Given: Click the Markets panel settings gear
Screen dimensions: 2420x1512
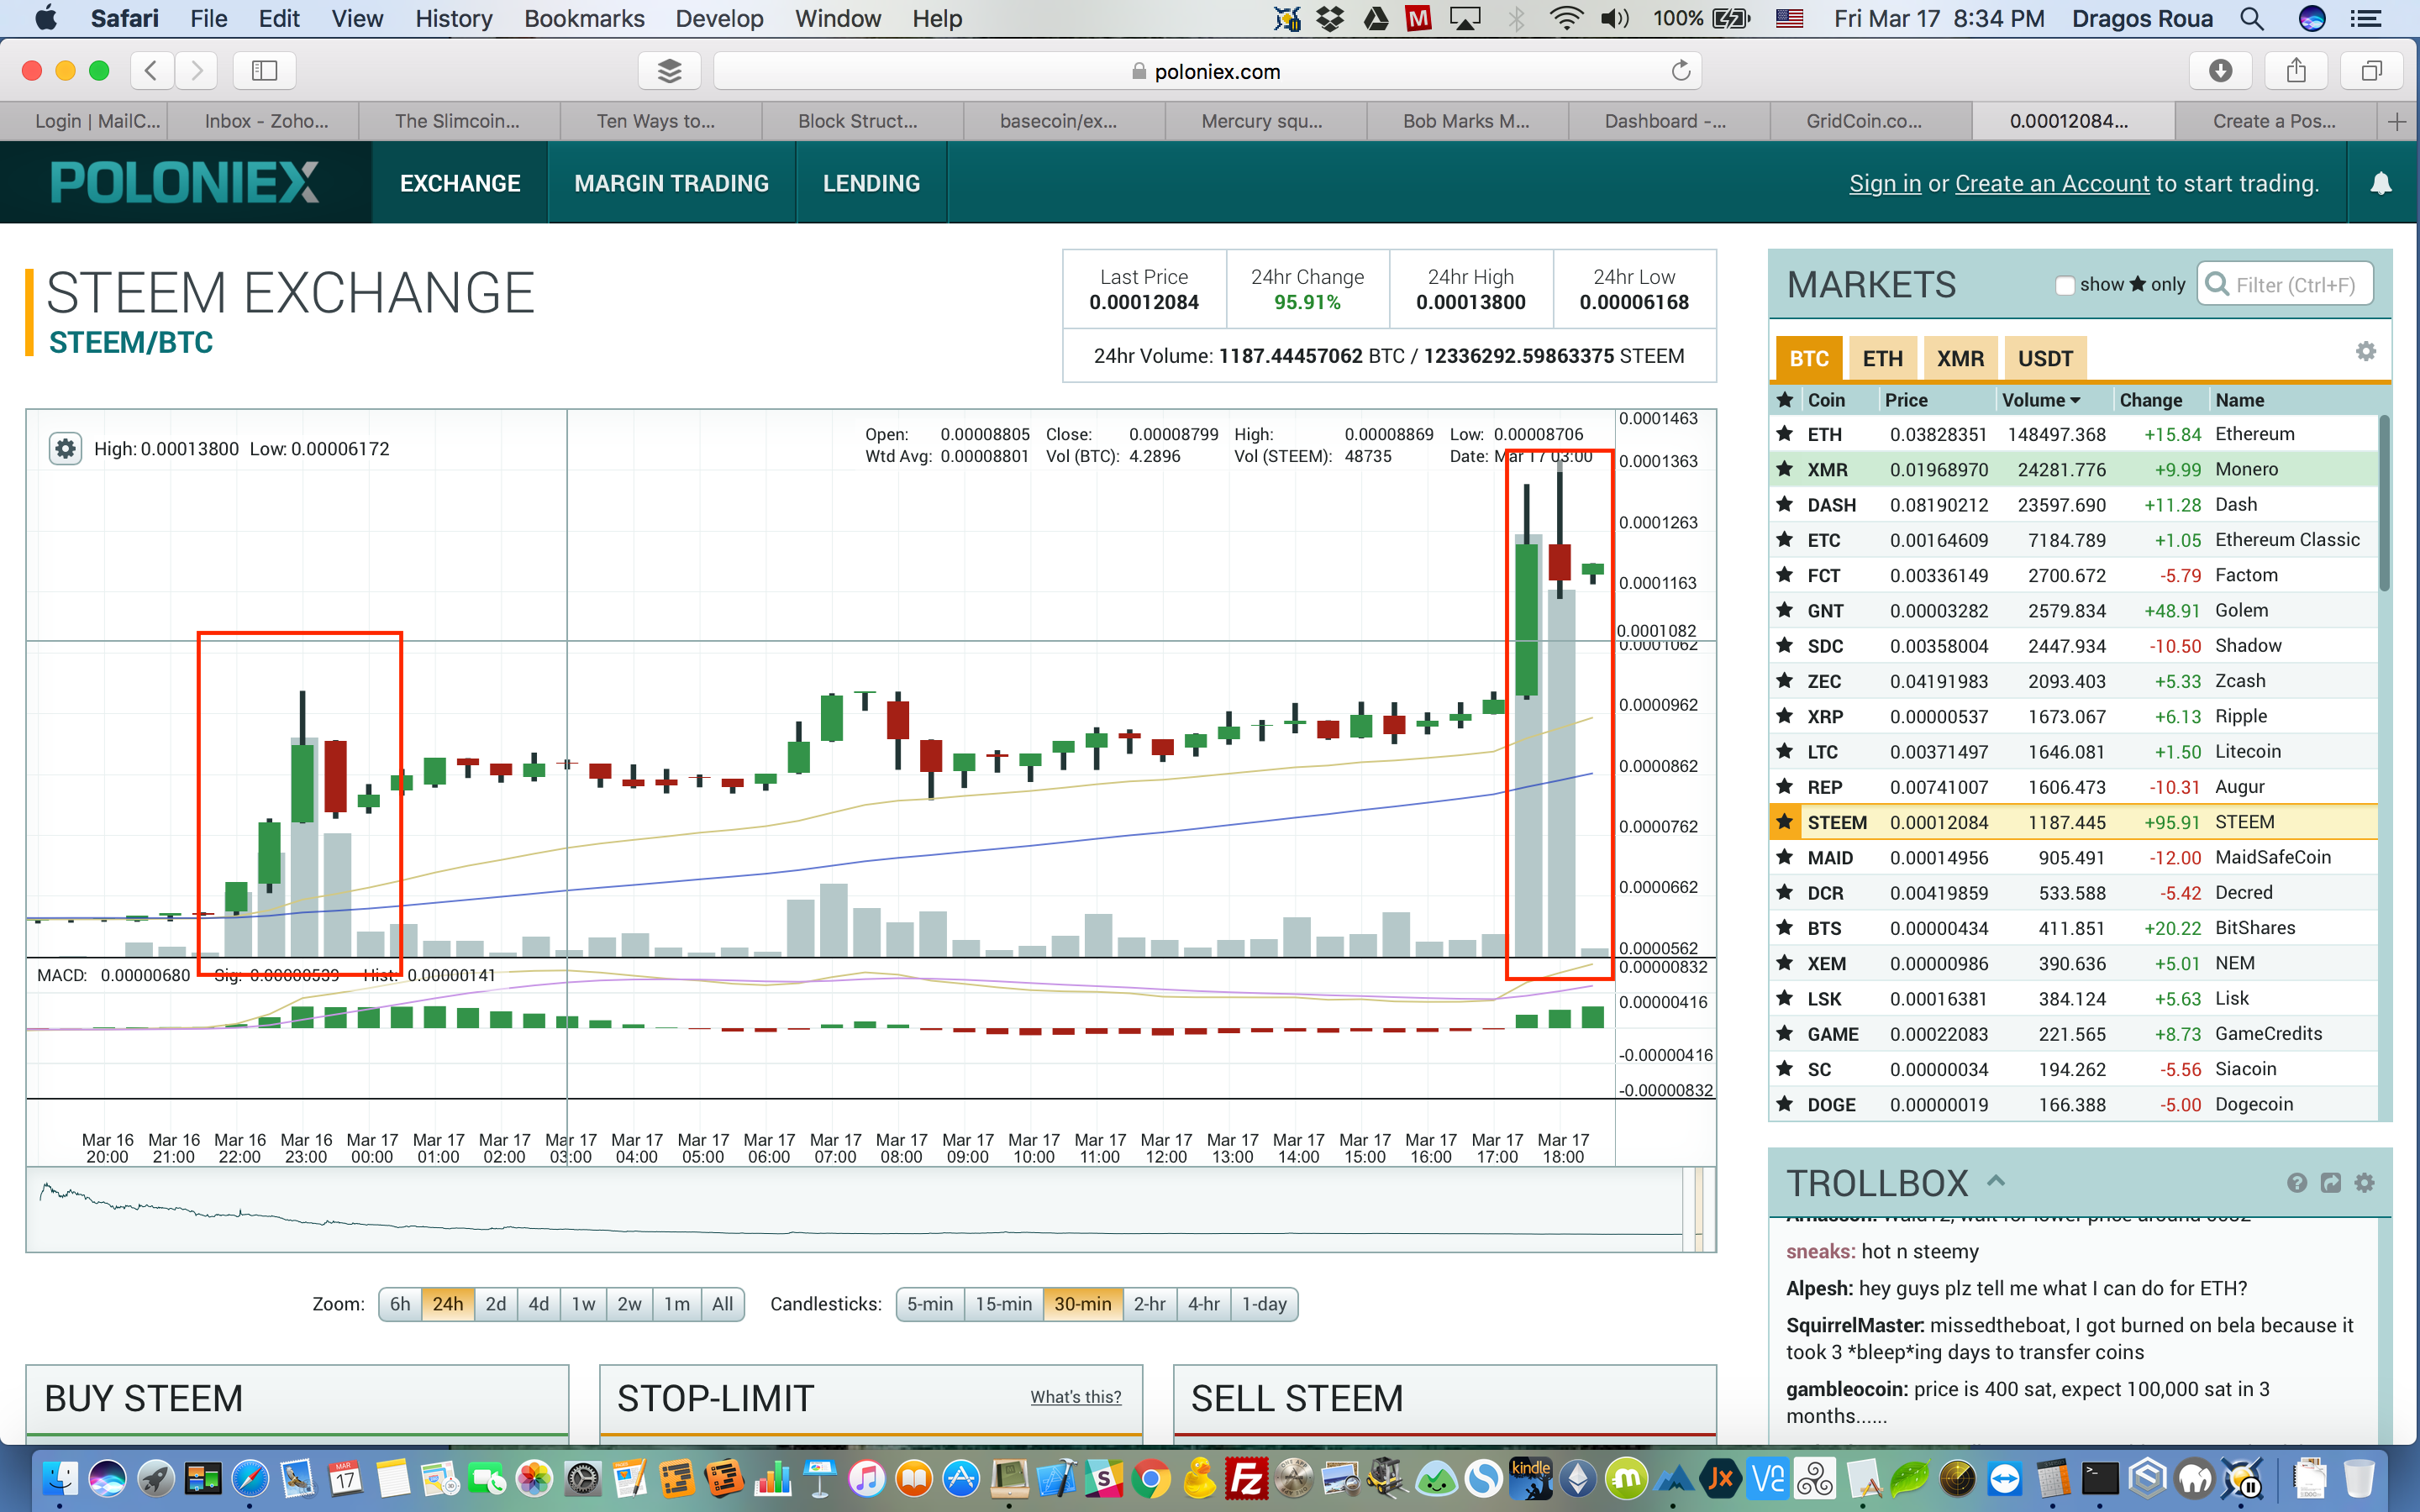Looking at the screenshot, I should 2365,351.
